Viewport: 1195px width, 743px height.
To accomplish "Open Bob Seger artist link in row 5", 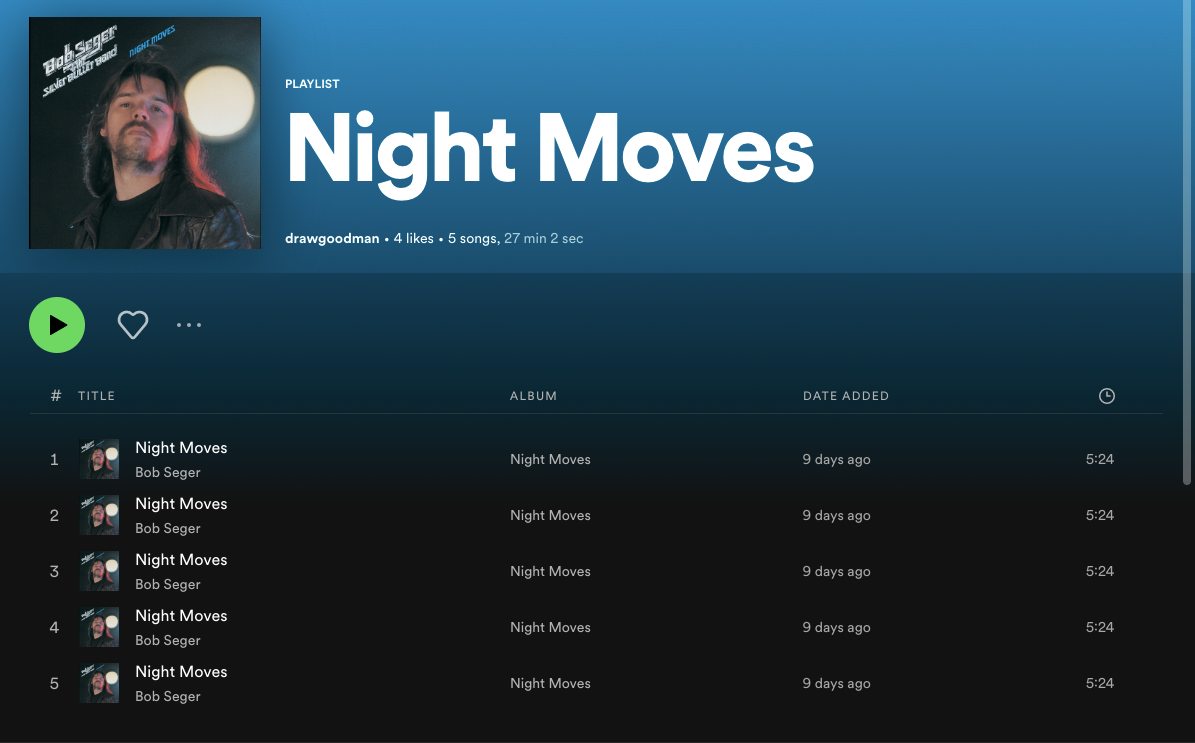I will pyautogui.click(x=168, y=697).
